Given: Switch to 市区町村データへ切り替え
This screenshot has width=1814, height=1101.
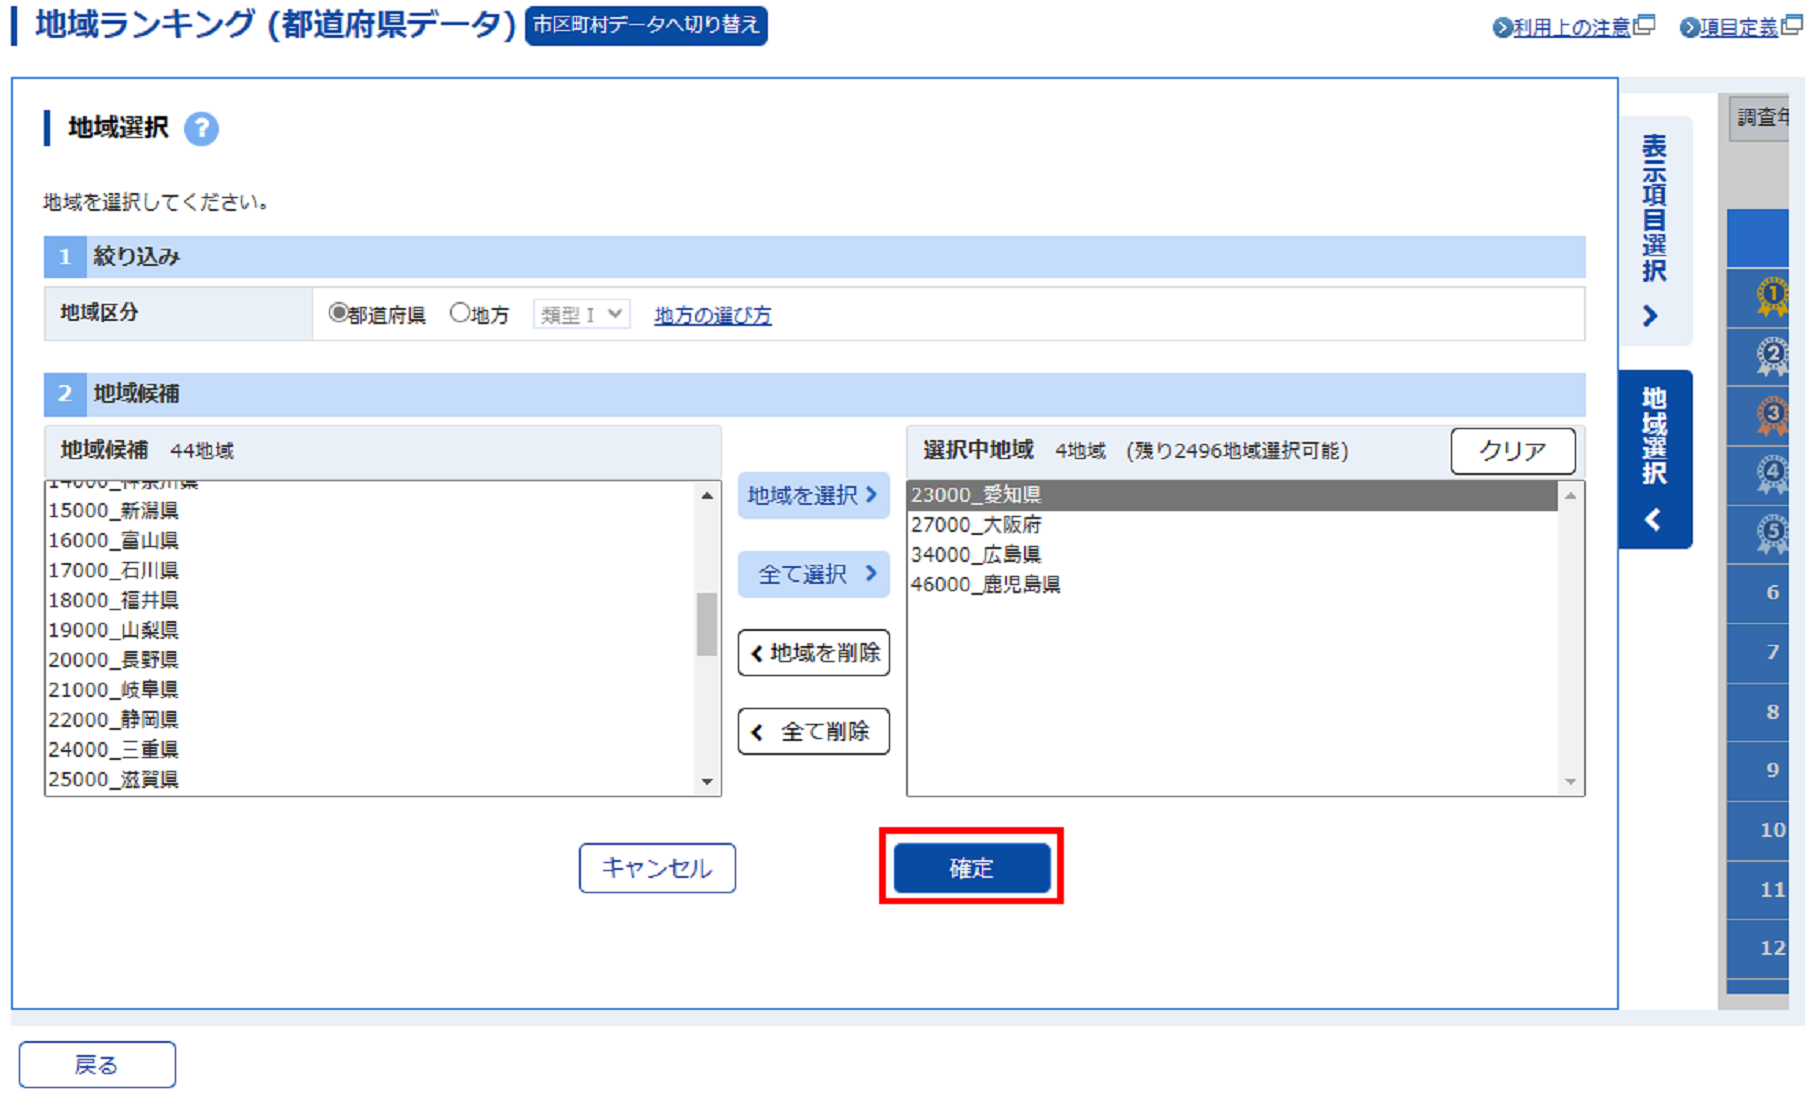Looking at the screenshot, I should point(646,25).
